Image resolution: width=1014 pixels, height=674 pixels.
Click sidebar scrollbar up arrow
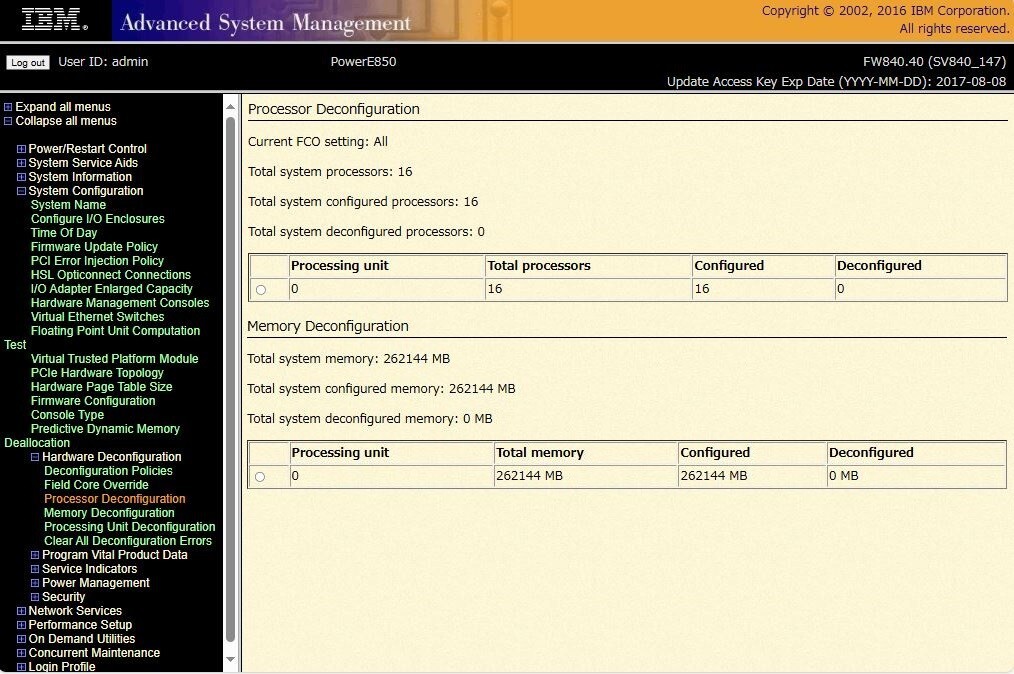(x=230, y=106)
